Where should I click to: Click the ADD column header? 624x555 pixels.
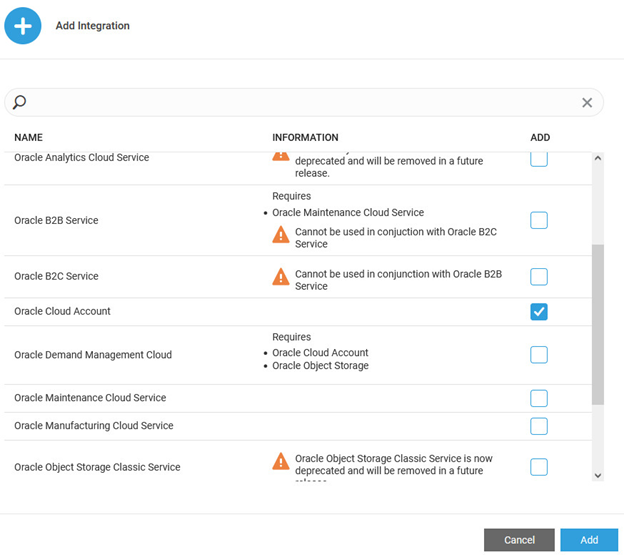pyautogui.click(x=540, y=138)
